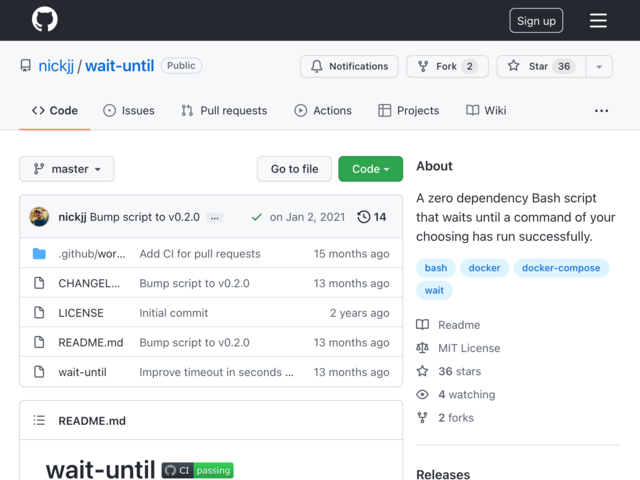The height and width of the screenshot is (480, 640).
Task: Select the docker topic tag
Action: 484,268
